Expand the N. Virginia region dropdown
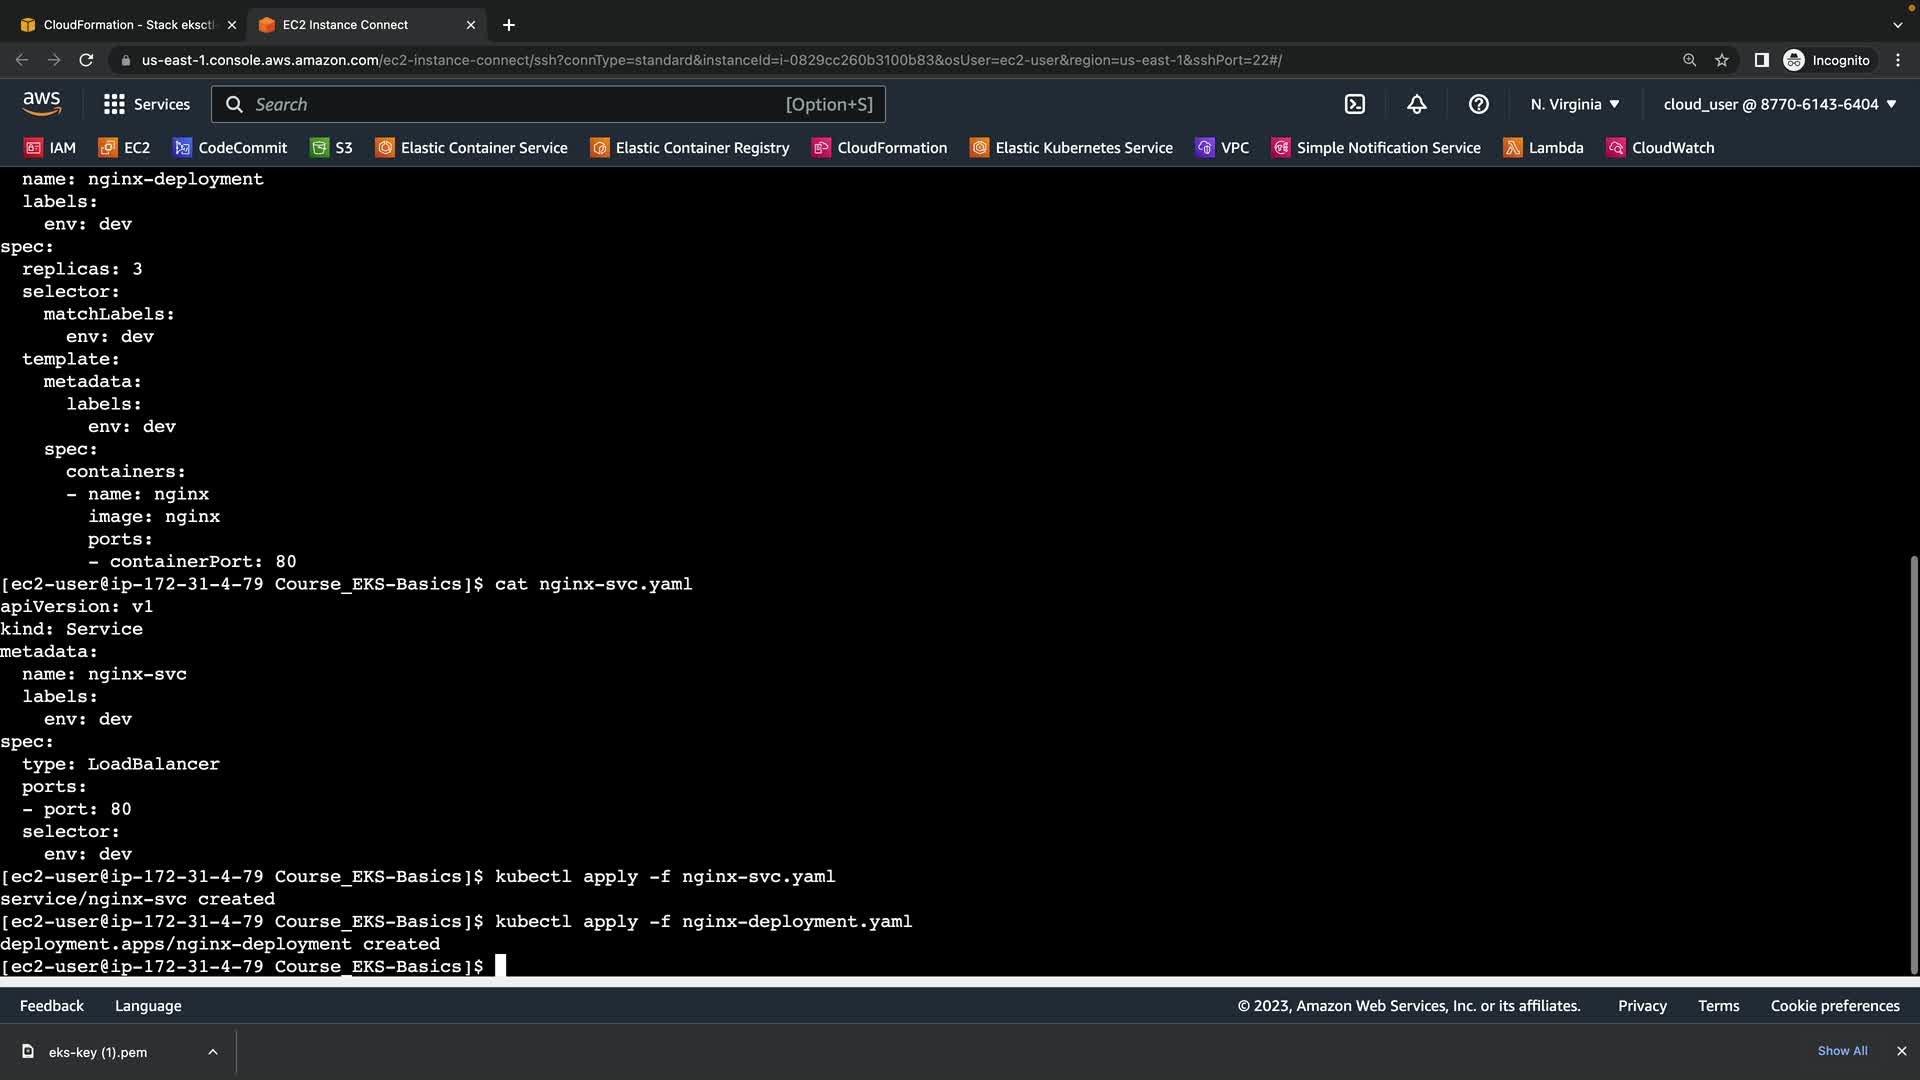The image size is (1920, 1080). [1574, 104]
